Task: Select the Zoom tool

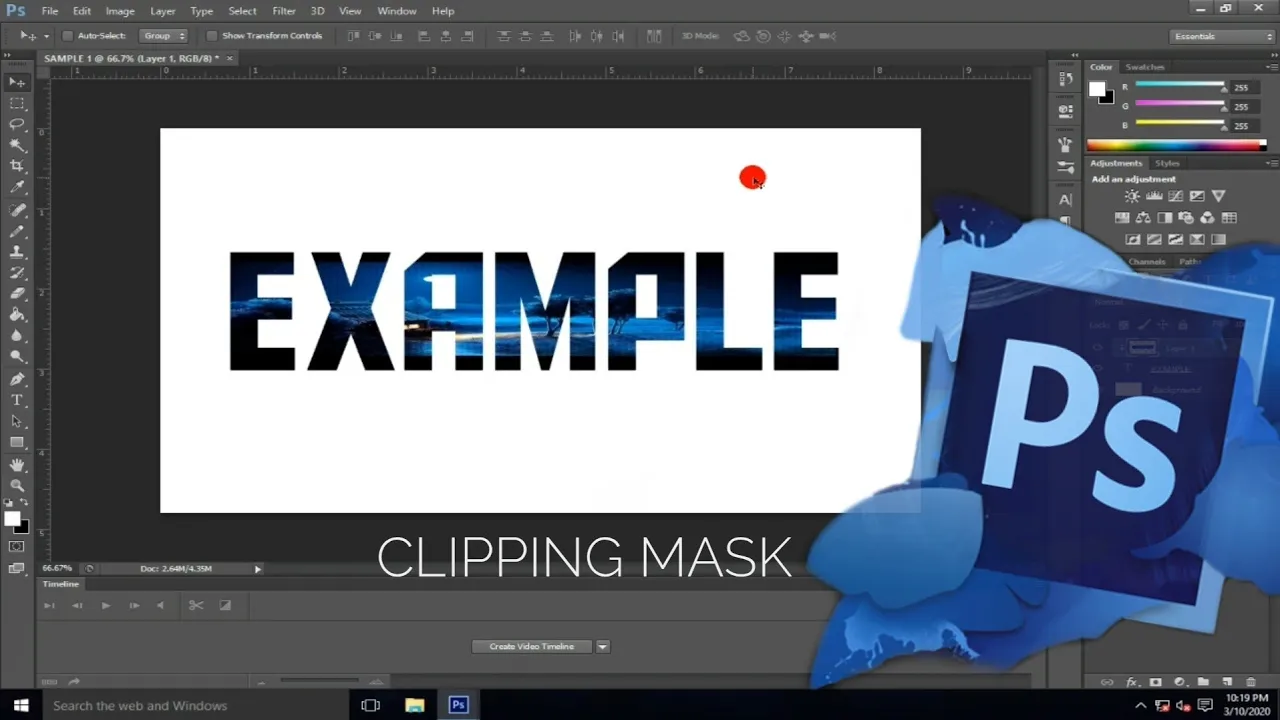Action: point(17,487)
